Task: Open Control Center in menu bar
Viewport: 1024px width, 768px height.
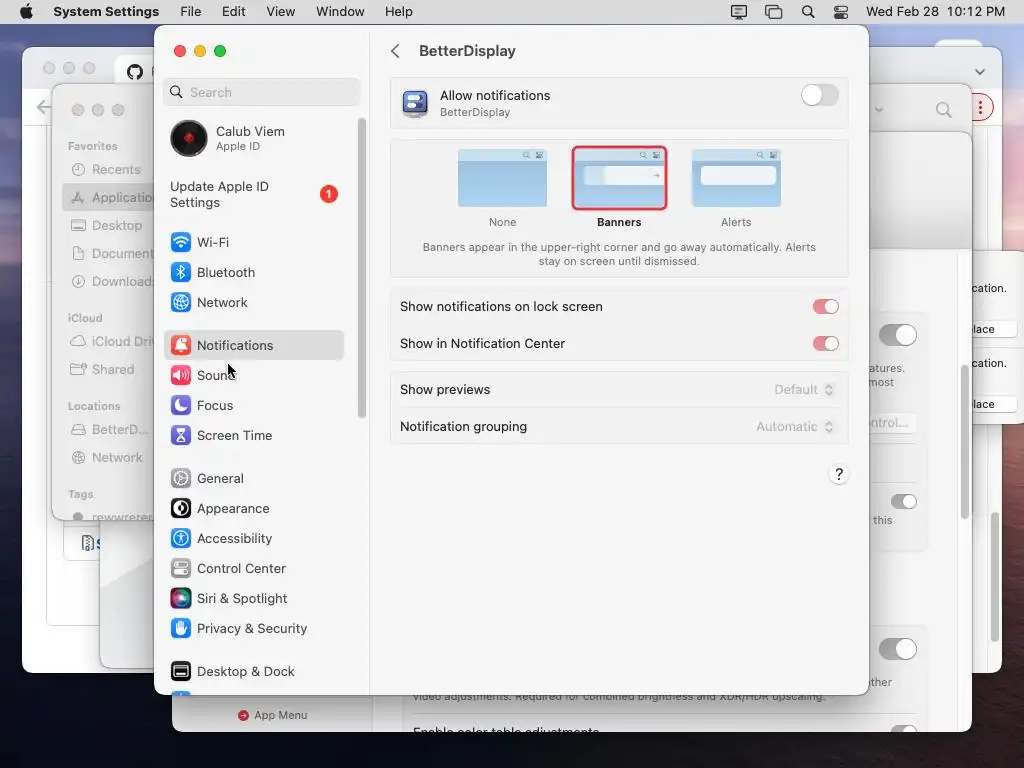Action: (x=841, y=12)
